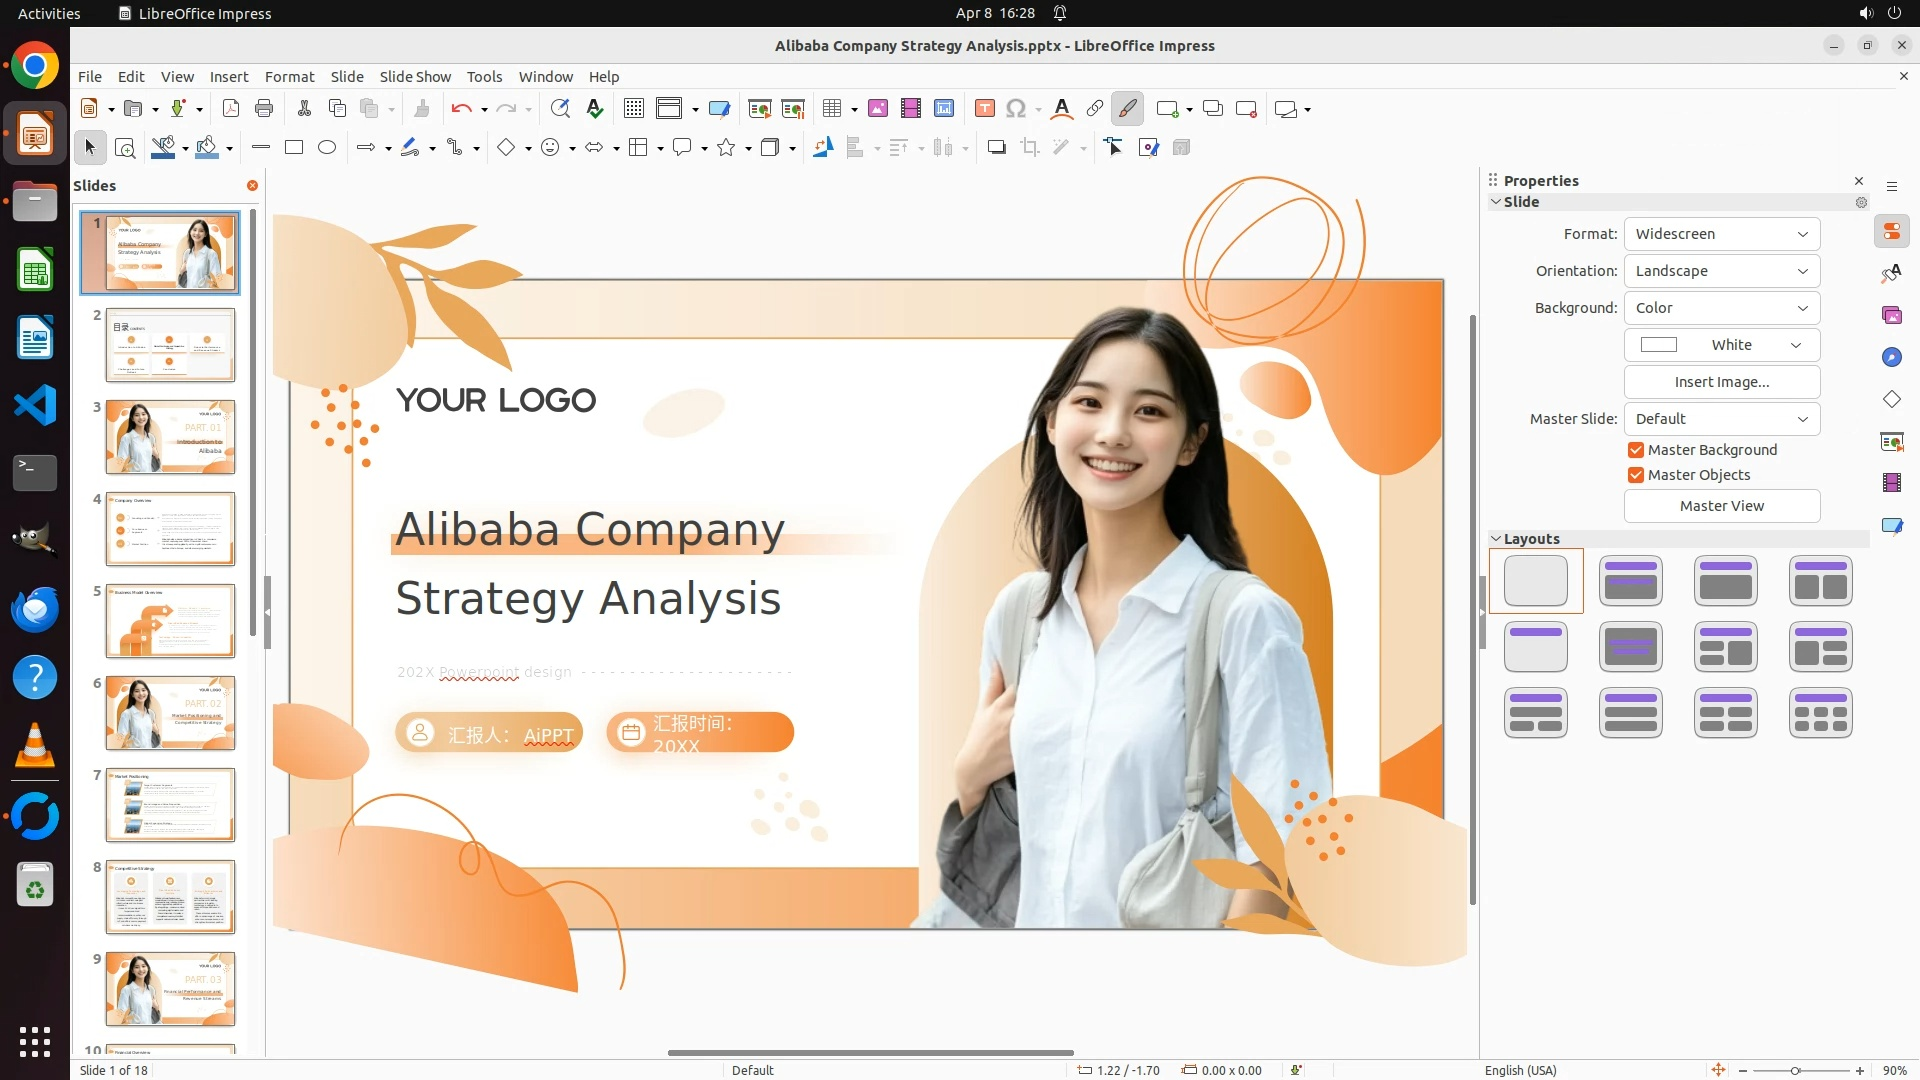The width and height of the screenshot is (1920, 1080).
Task: Click the Crop Image tool icon
Action: click(1030, 148)
